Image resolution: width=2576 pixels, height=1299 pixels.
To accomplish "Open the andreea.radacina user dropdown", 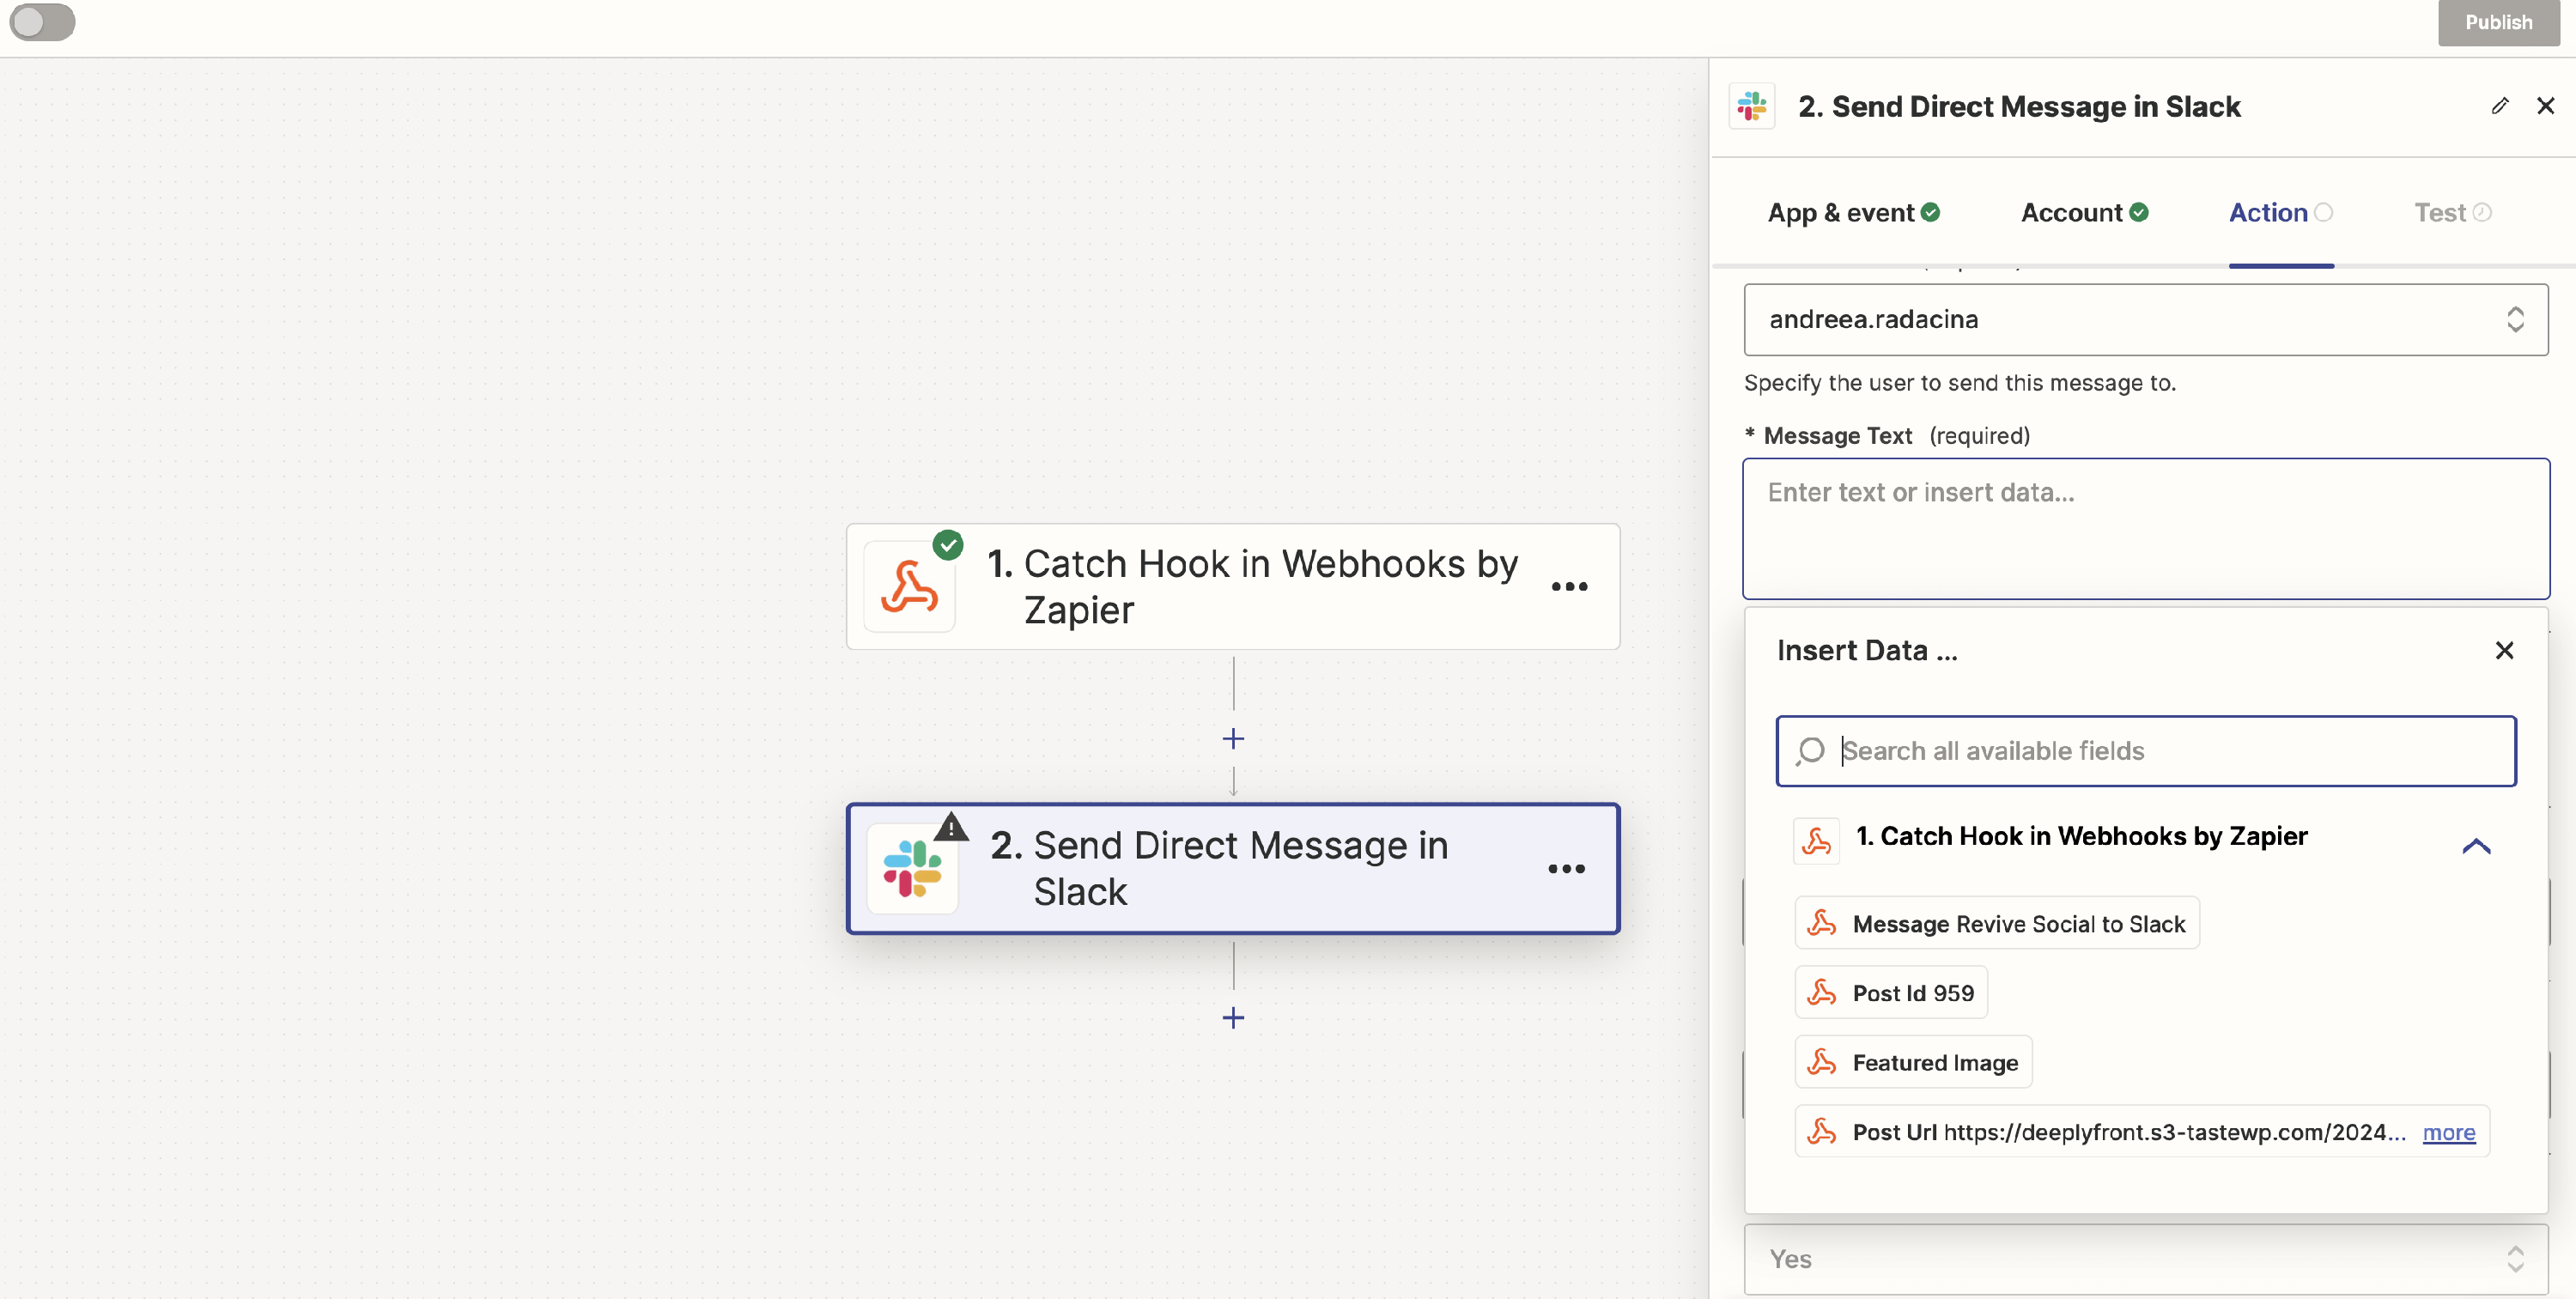I will click(2145, 319).
